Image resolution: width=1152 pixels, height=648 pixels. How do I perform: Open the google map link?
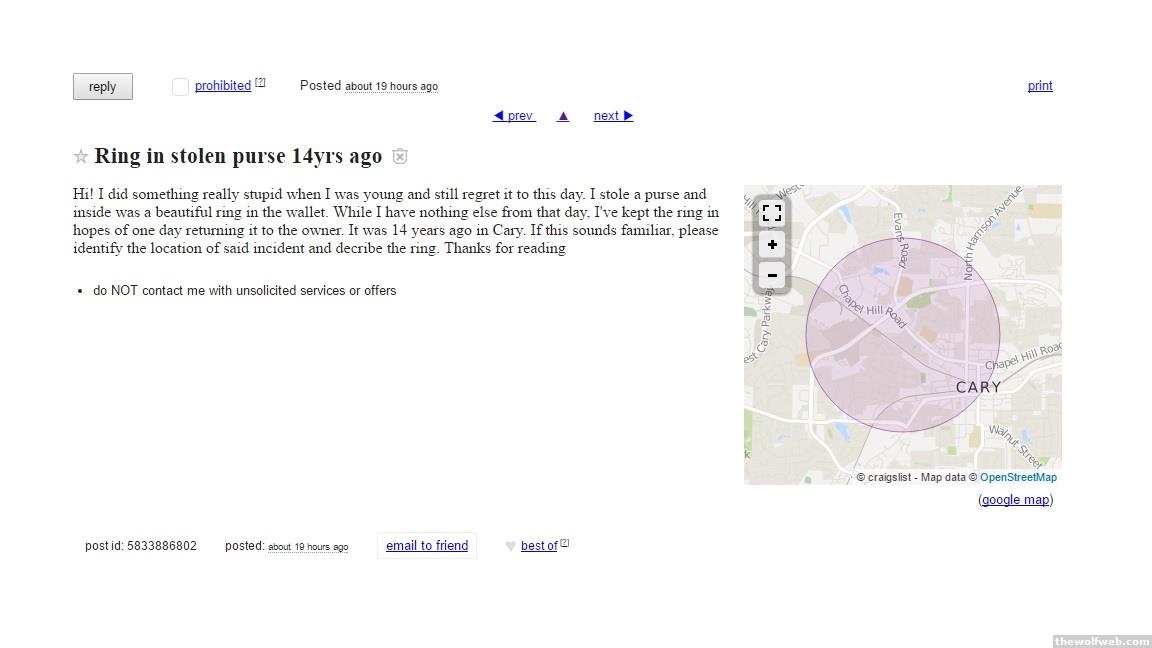pos(1015,500)
